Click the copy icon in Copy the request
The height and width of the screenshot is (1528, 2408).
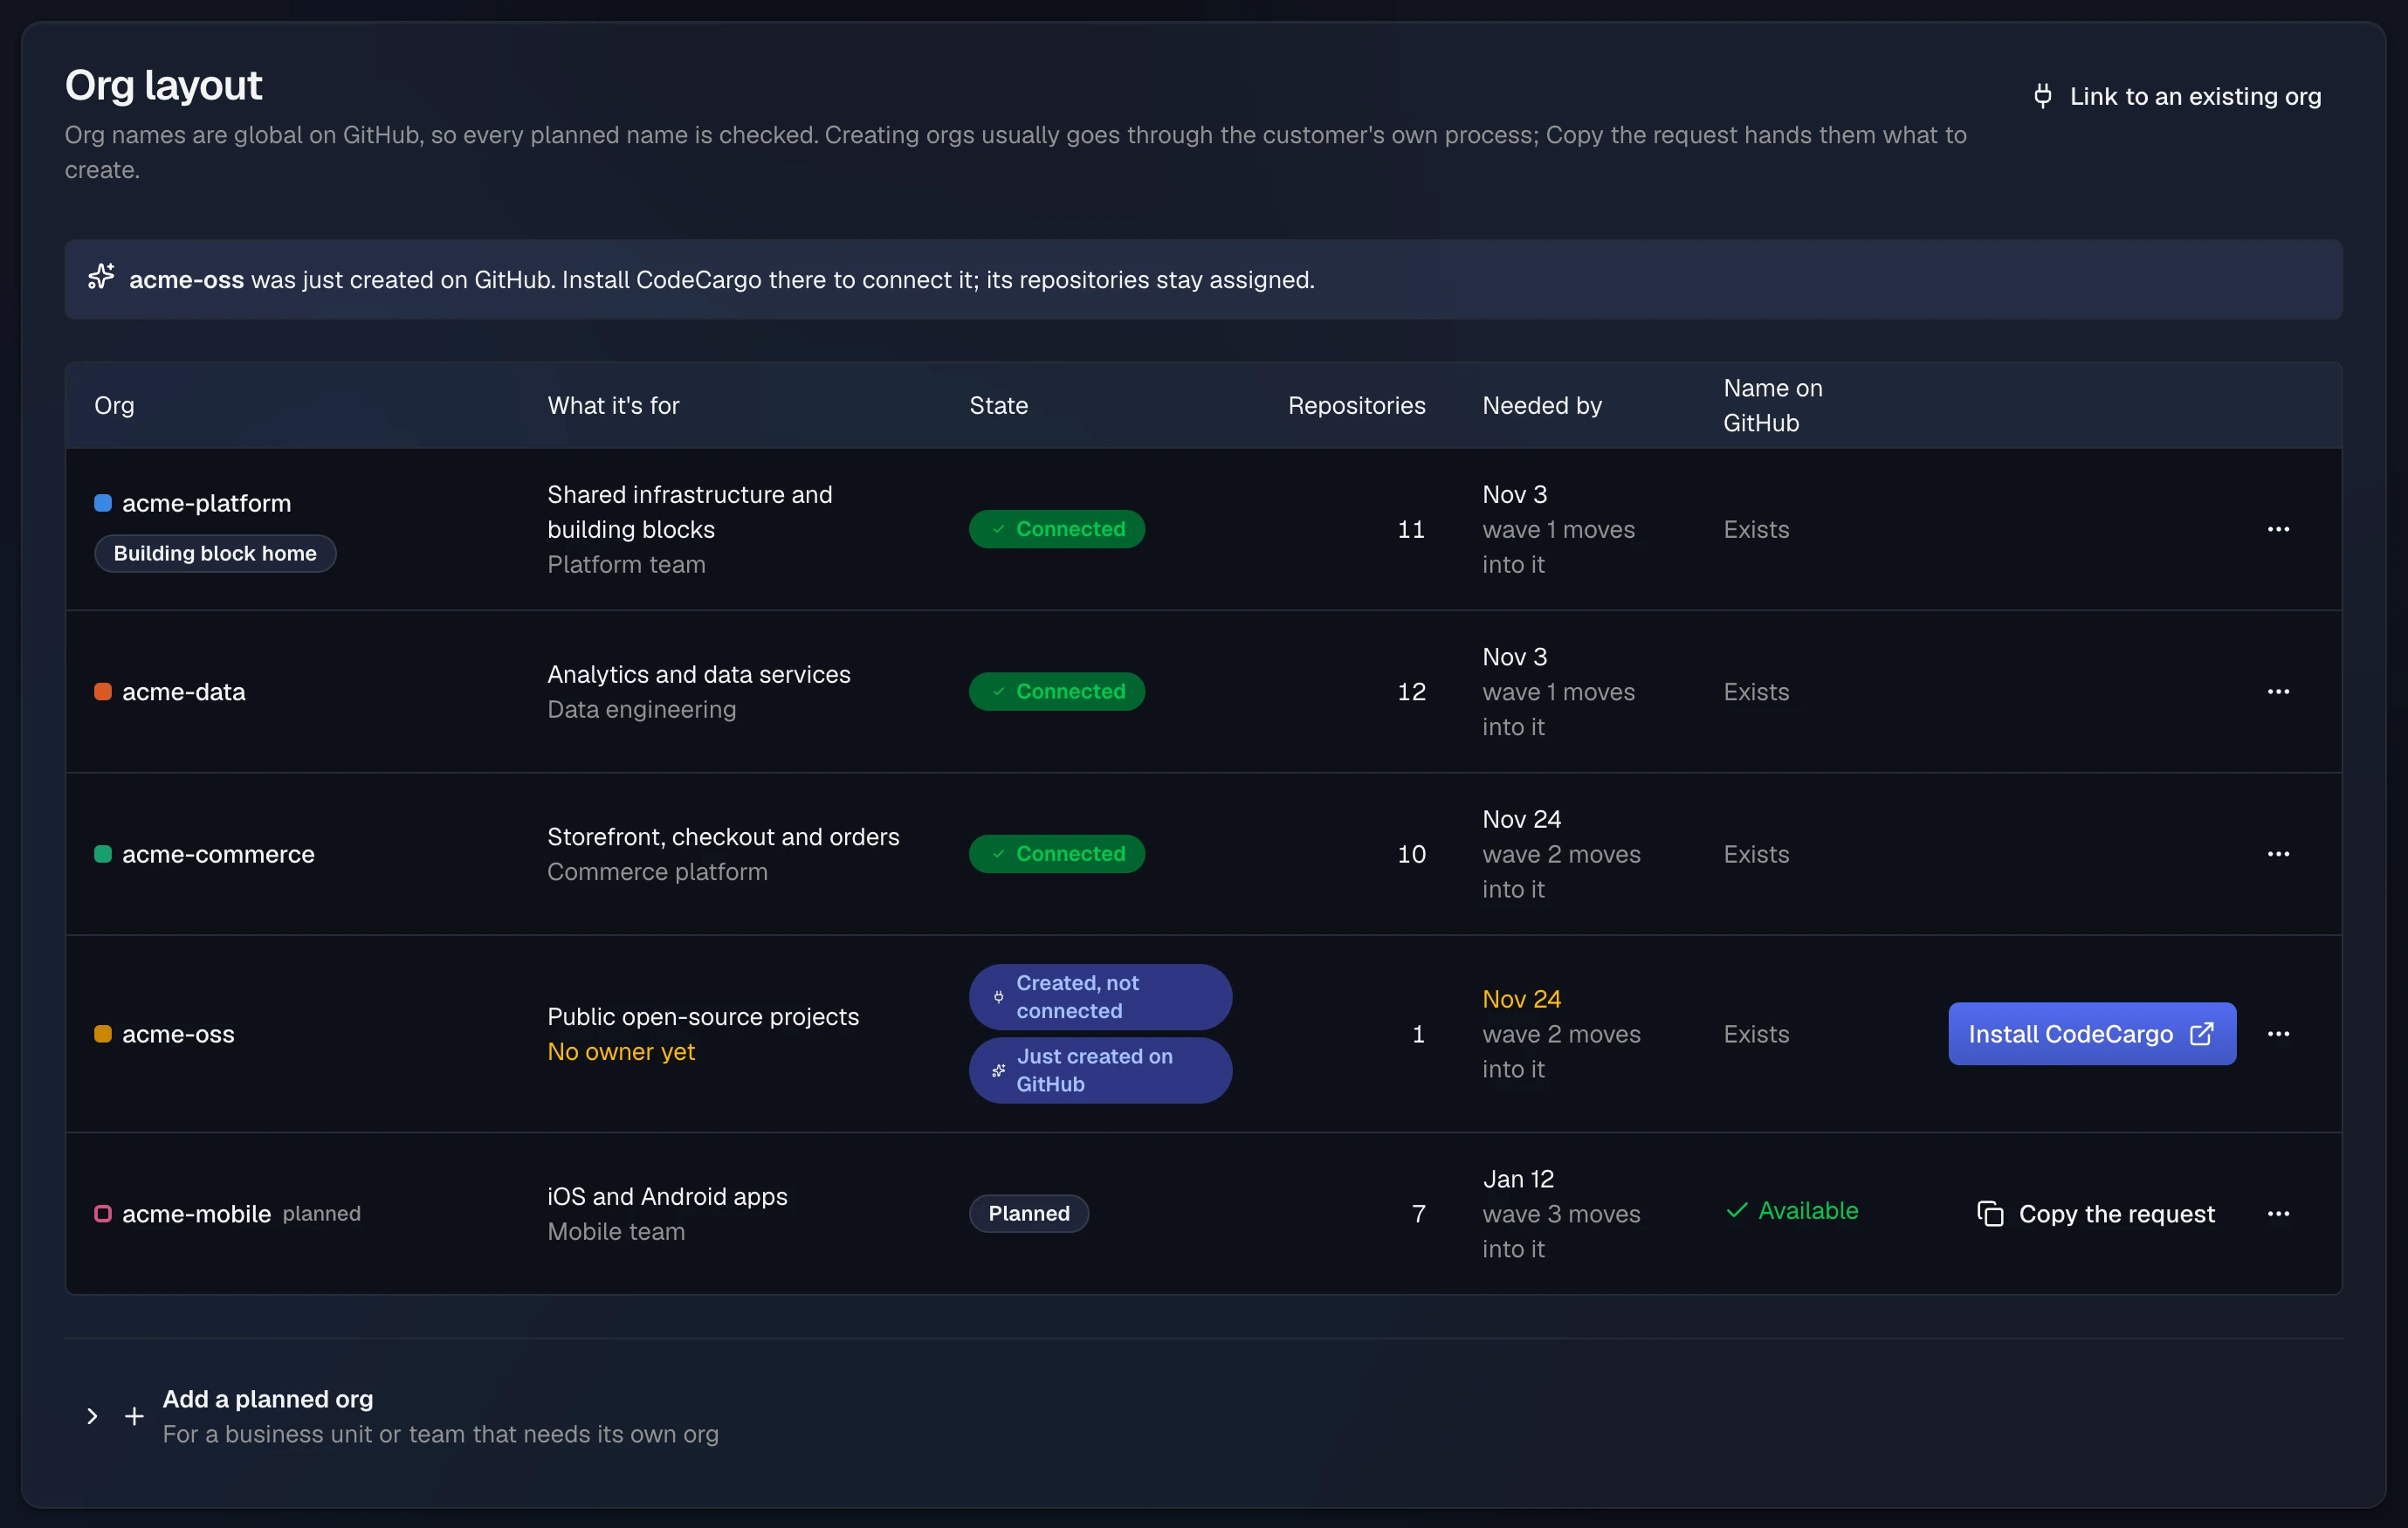[1990, 1214]
